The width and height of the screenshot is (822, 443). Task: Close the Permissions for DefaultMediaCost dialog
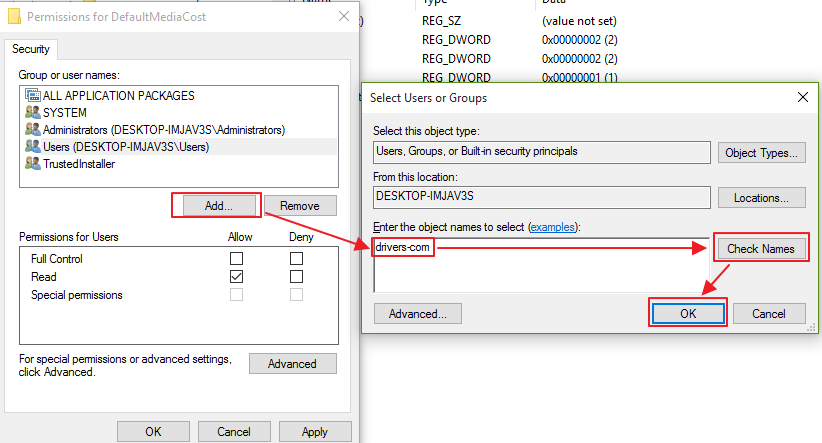[344, 16]
